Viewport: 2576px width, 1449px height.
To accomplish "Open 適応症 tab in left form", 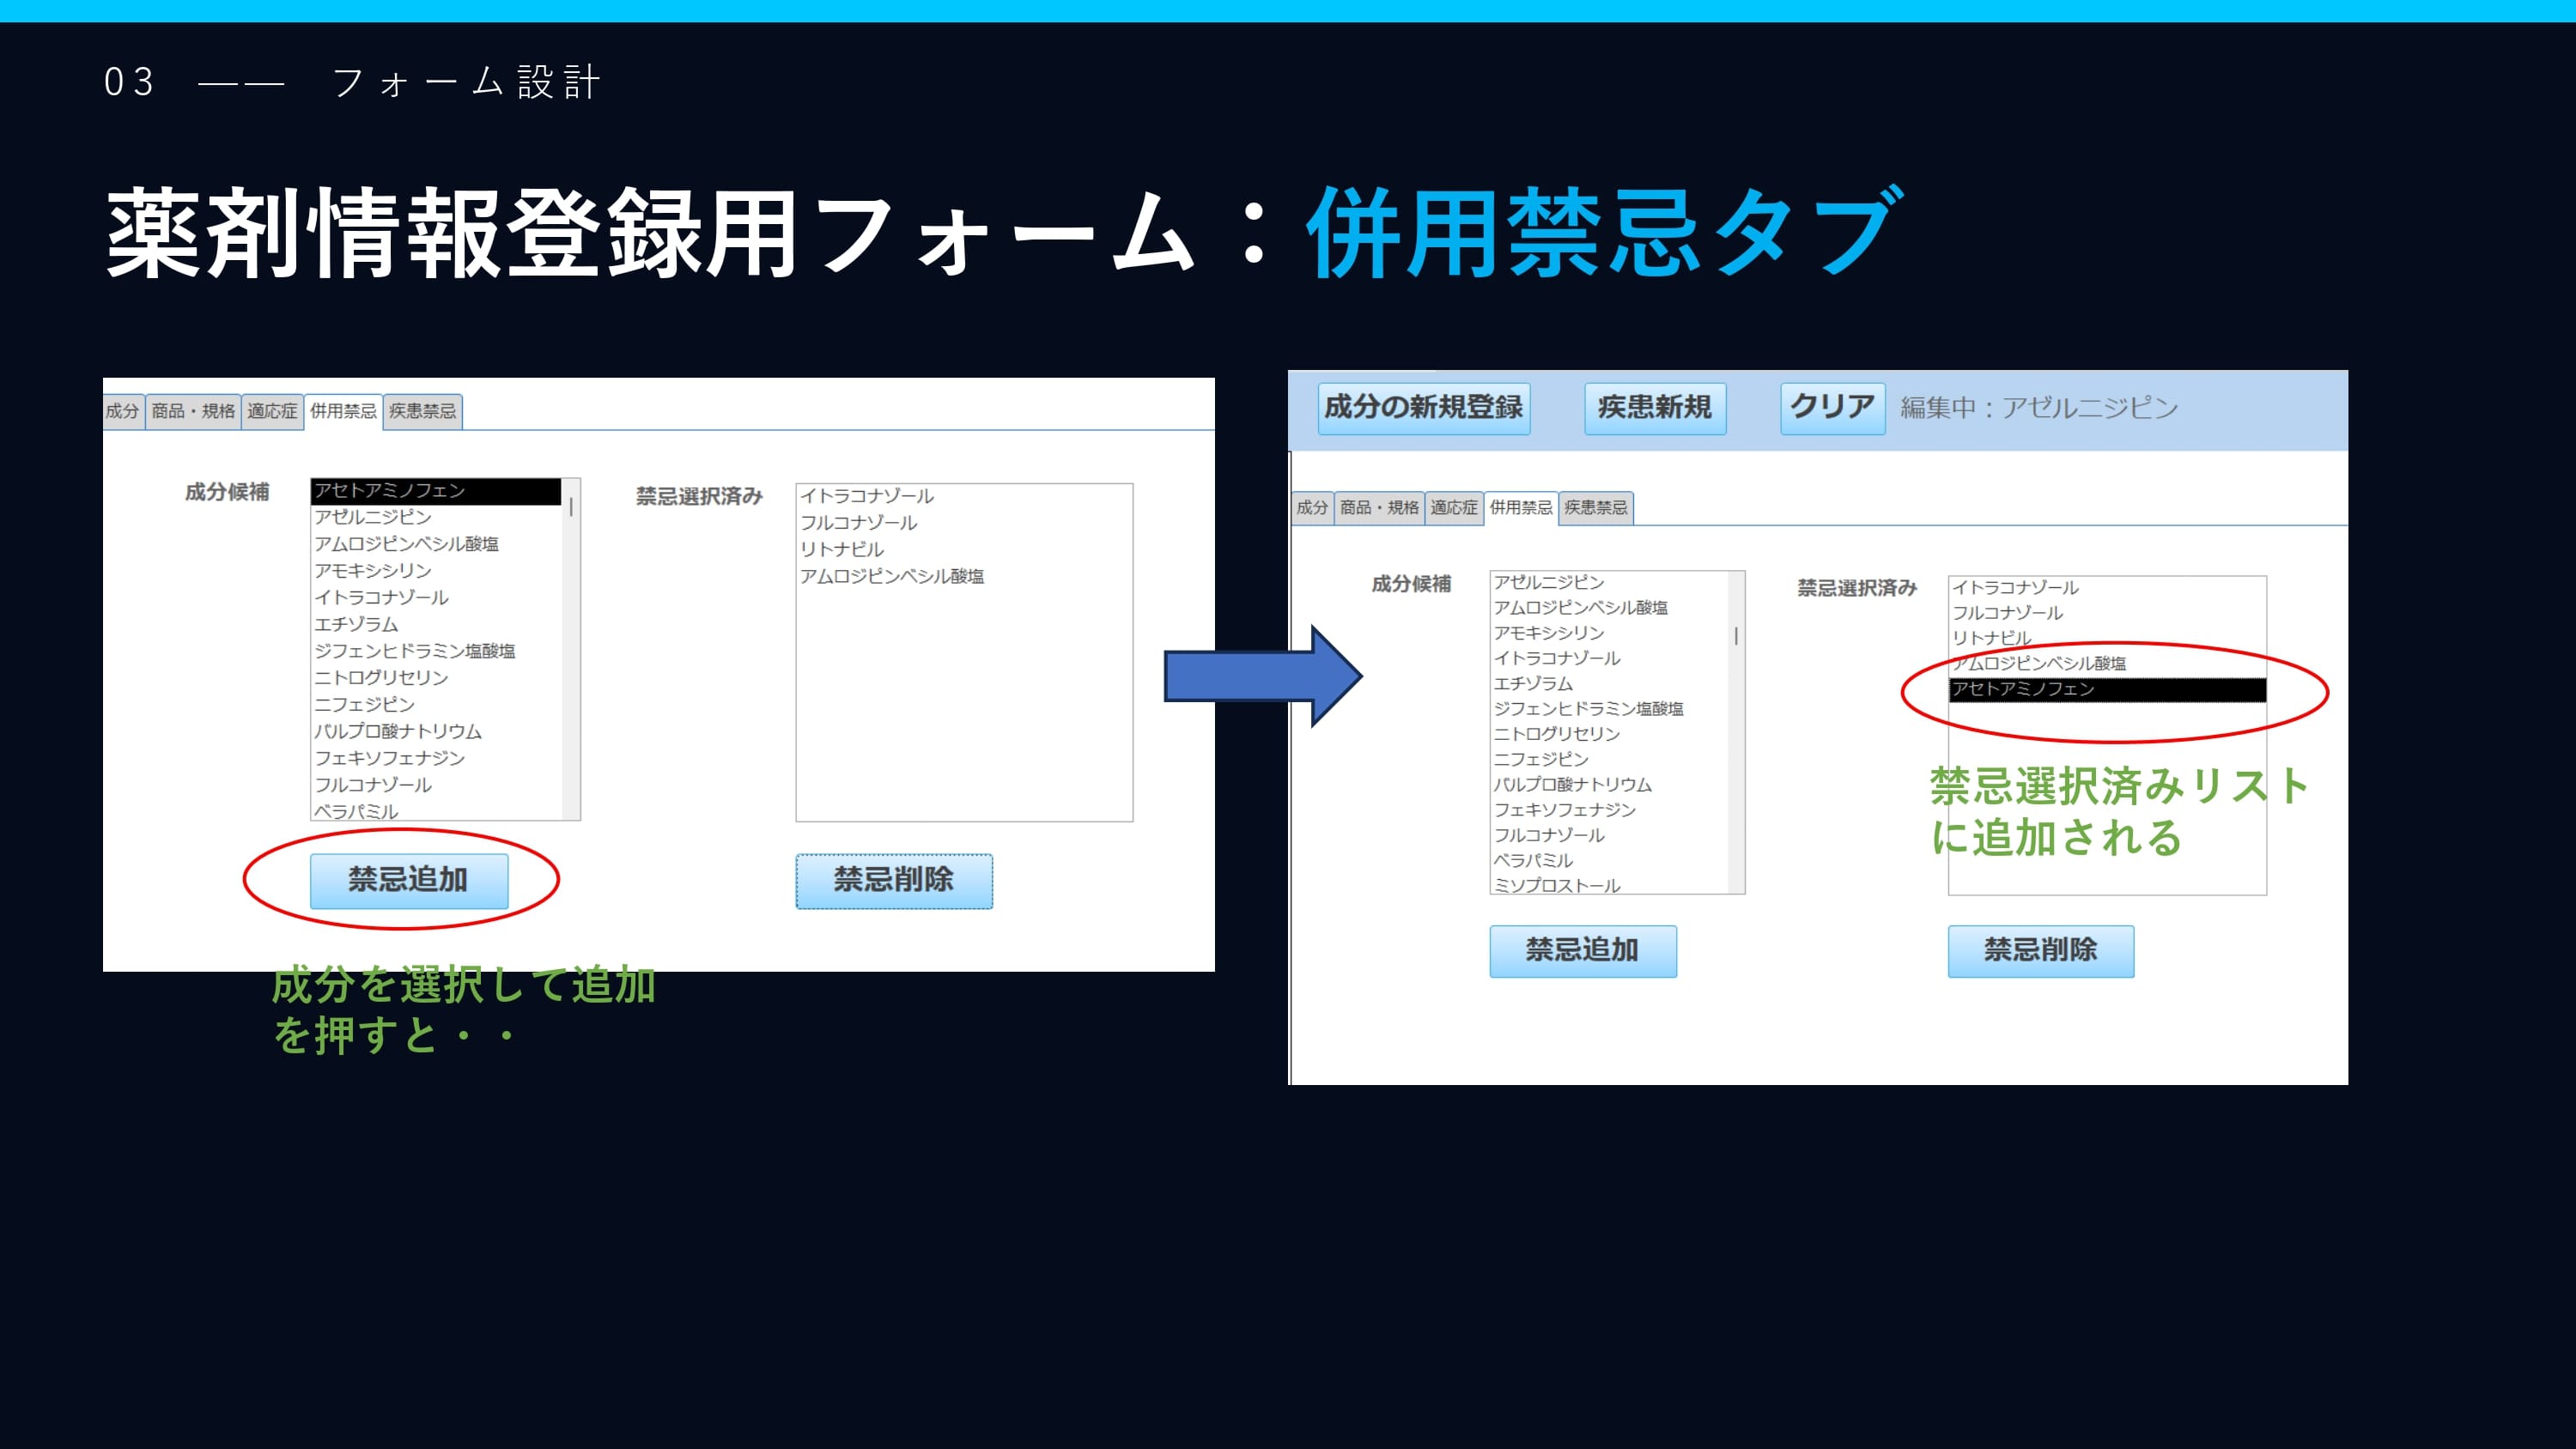I will [272, 411].
